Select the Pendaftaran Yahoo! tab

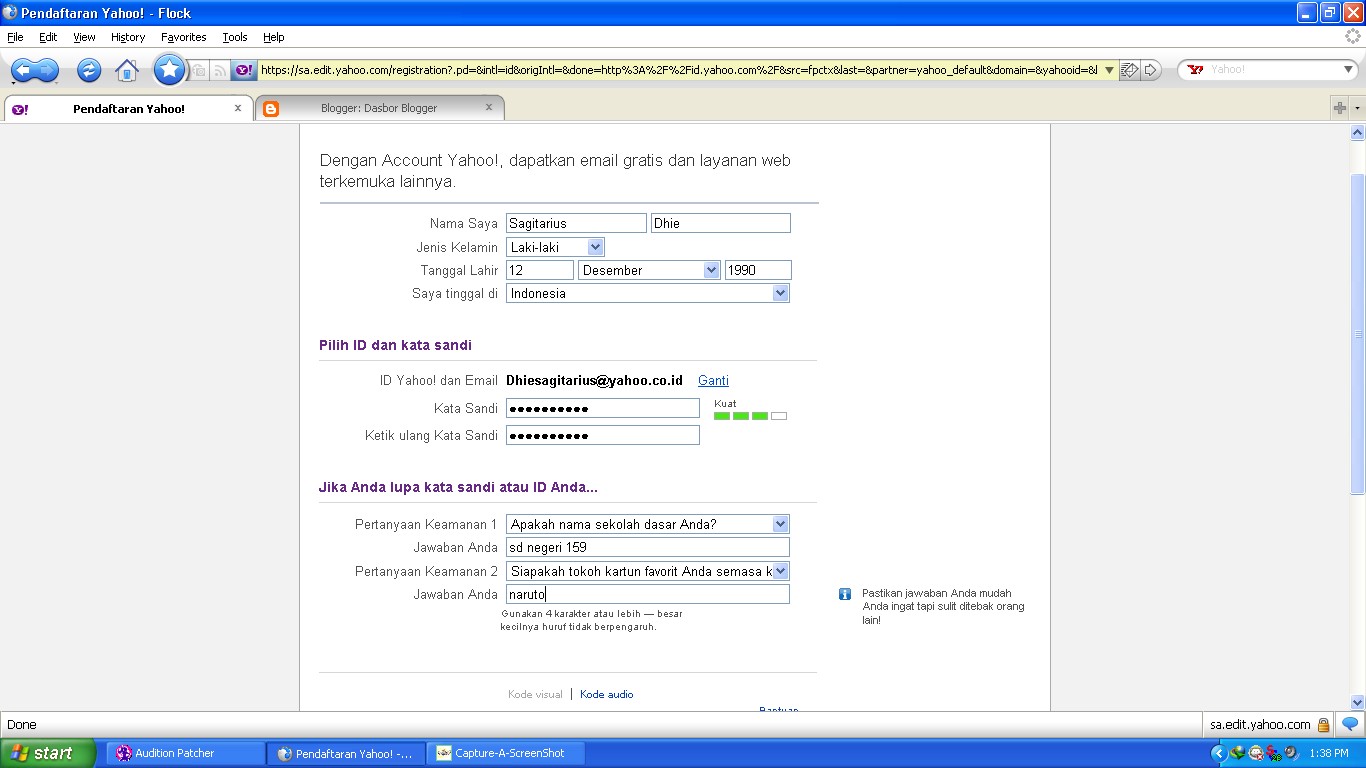pyautogui.click(x=128, y=108)
